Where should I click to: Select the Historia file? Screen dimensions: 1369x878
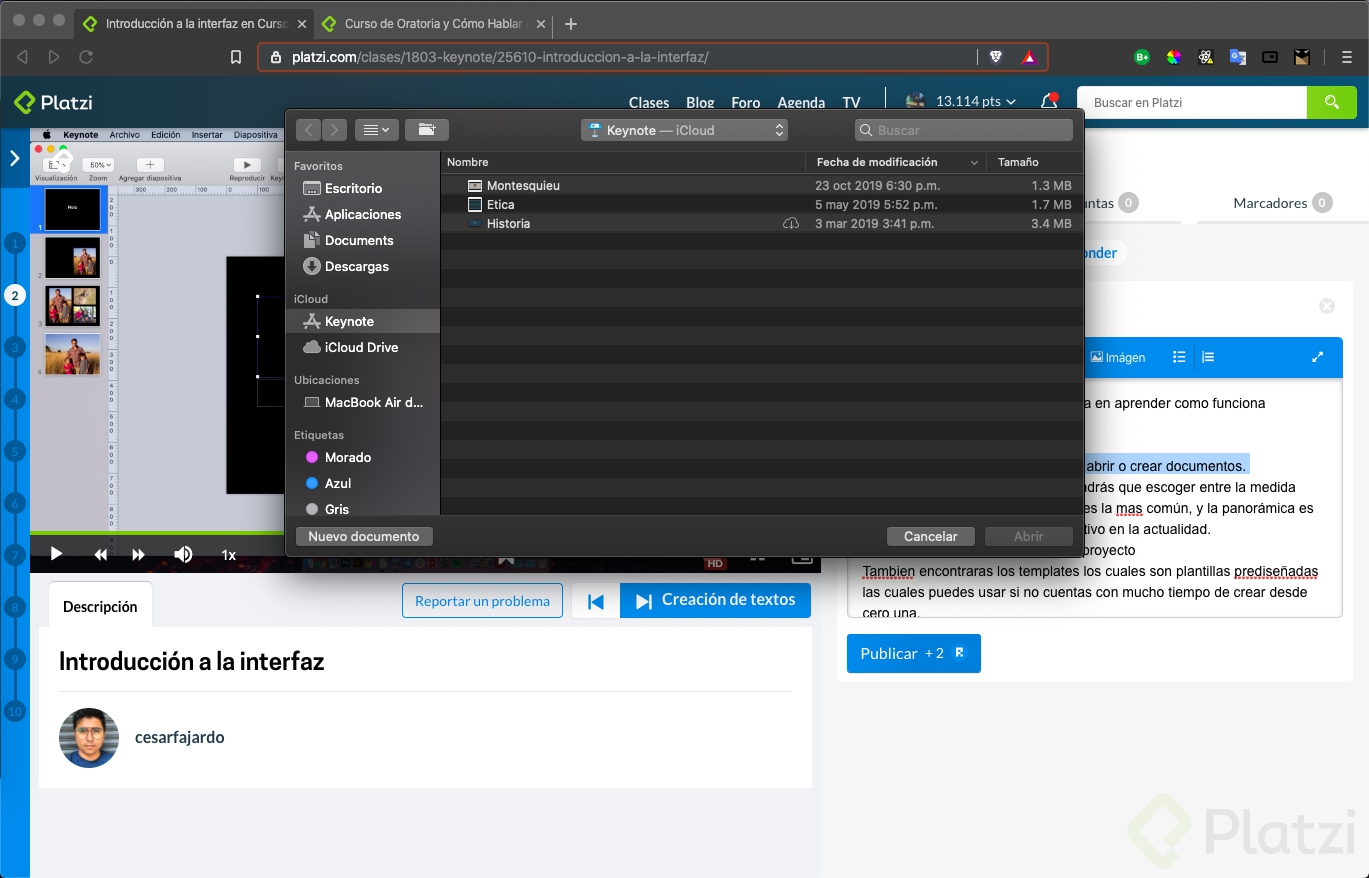point(762,223)
